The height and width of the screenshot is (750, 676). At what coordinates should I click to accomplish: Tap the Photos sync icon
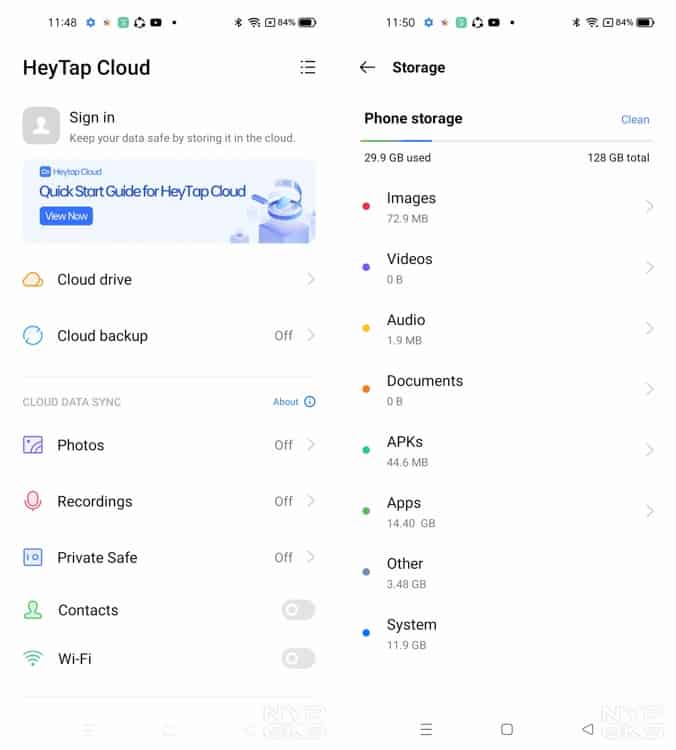(x=33, y=445)
